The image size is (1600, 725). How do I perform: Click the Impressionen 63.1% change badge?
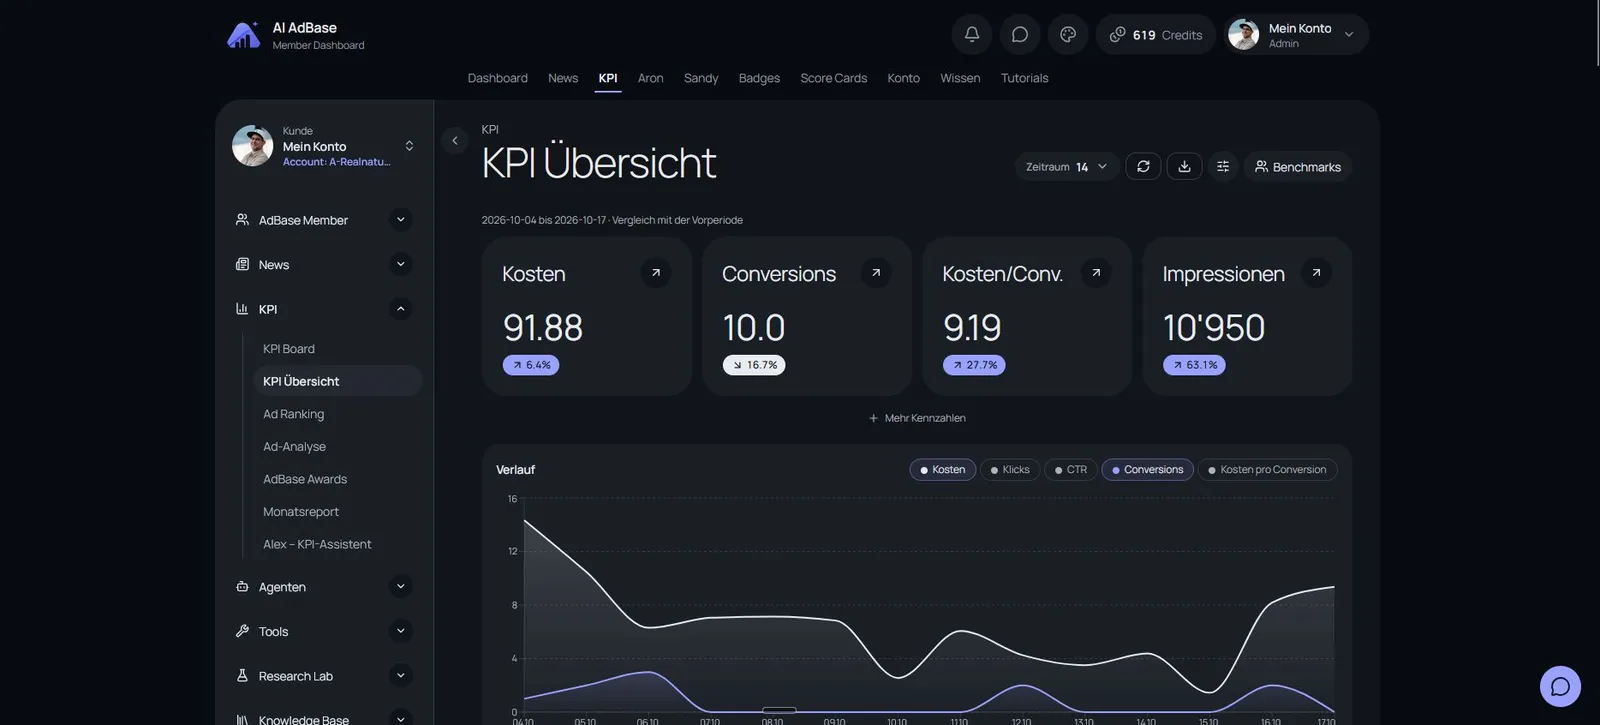[x=1194, y=365]
